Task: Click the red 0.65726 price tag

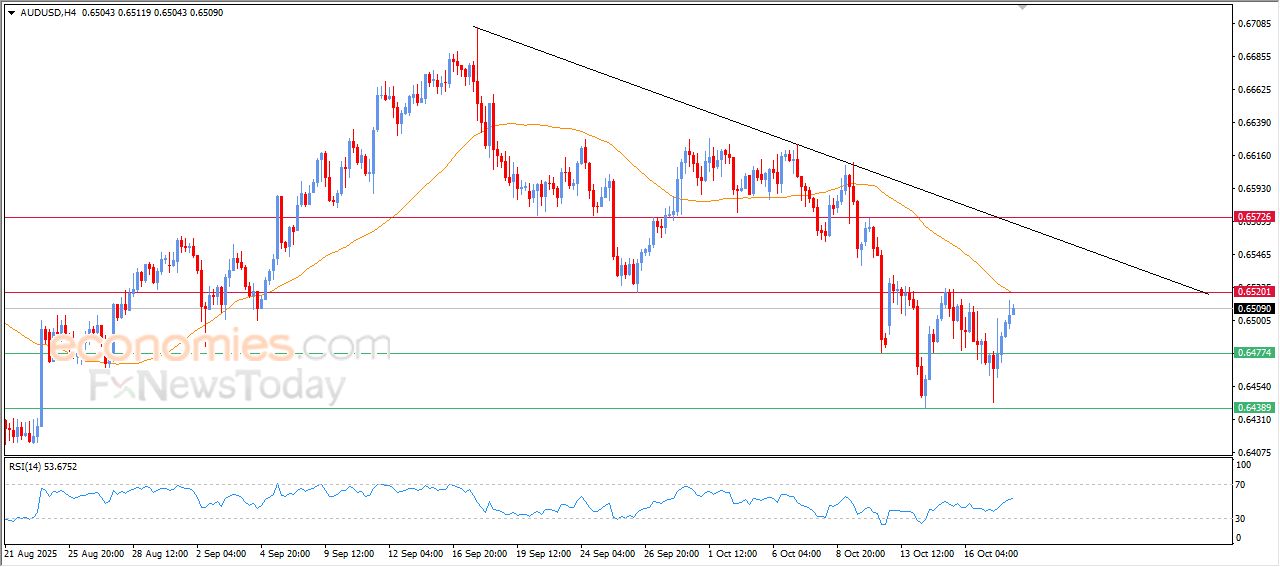Action: point(1253,216)
